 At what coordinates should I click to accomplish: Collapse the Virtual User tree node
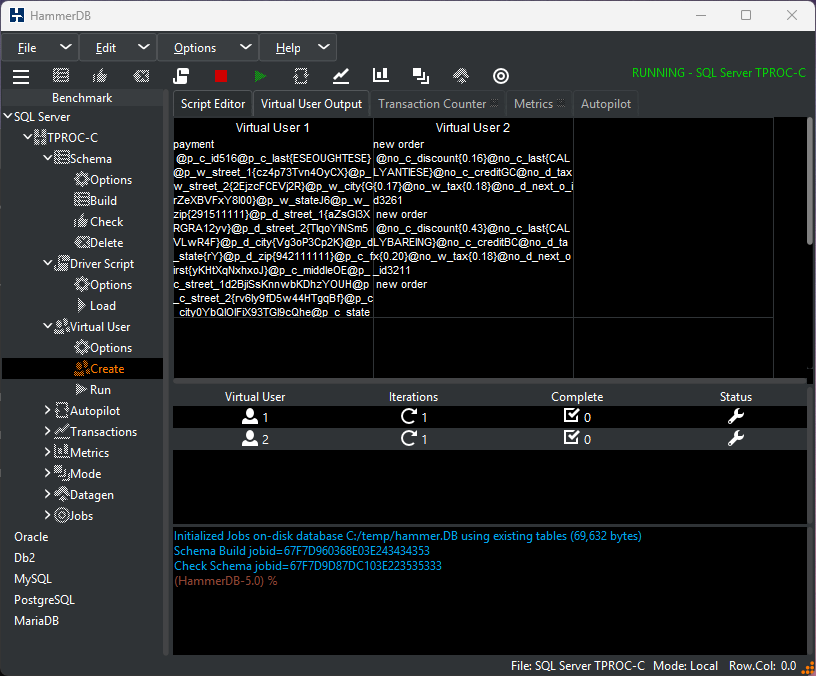pyautogui.click(x=47, y=326)
